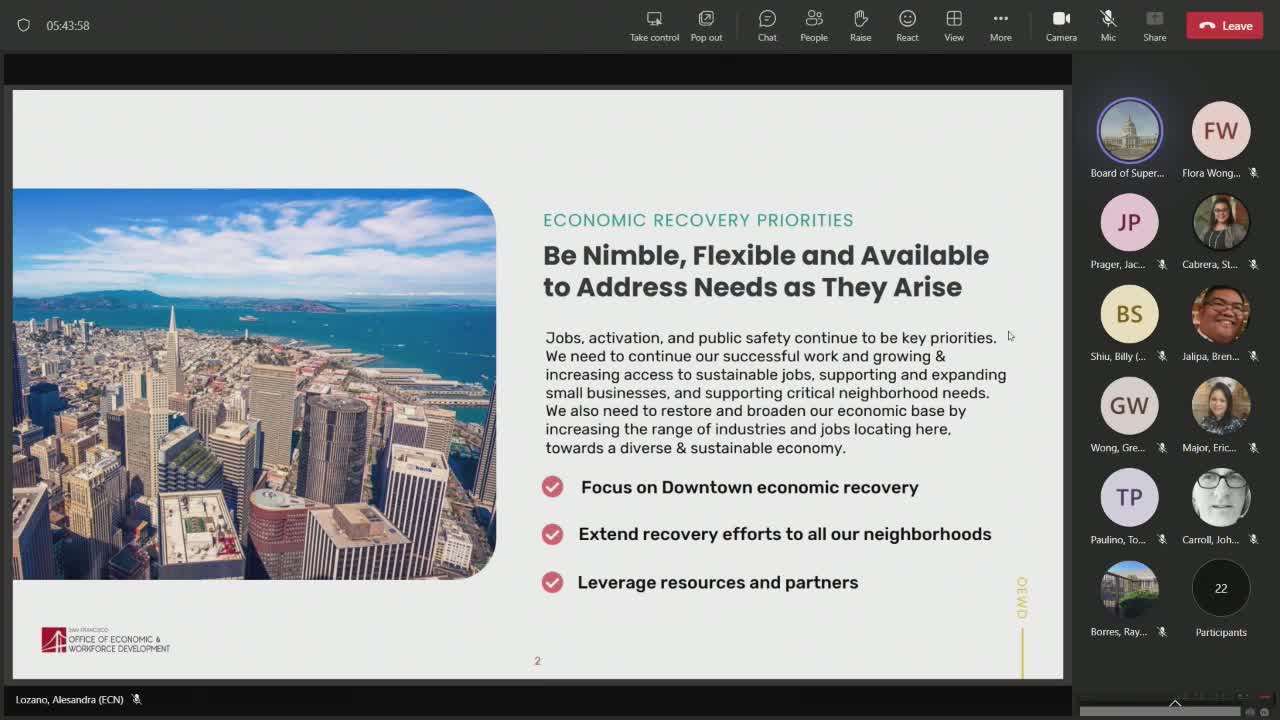Select Flora Wong's FW avatar

pyautogui.click(x=1220, y=131)
